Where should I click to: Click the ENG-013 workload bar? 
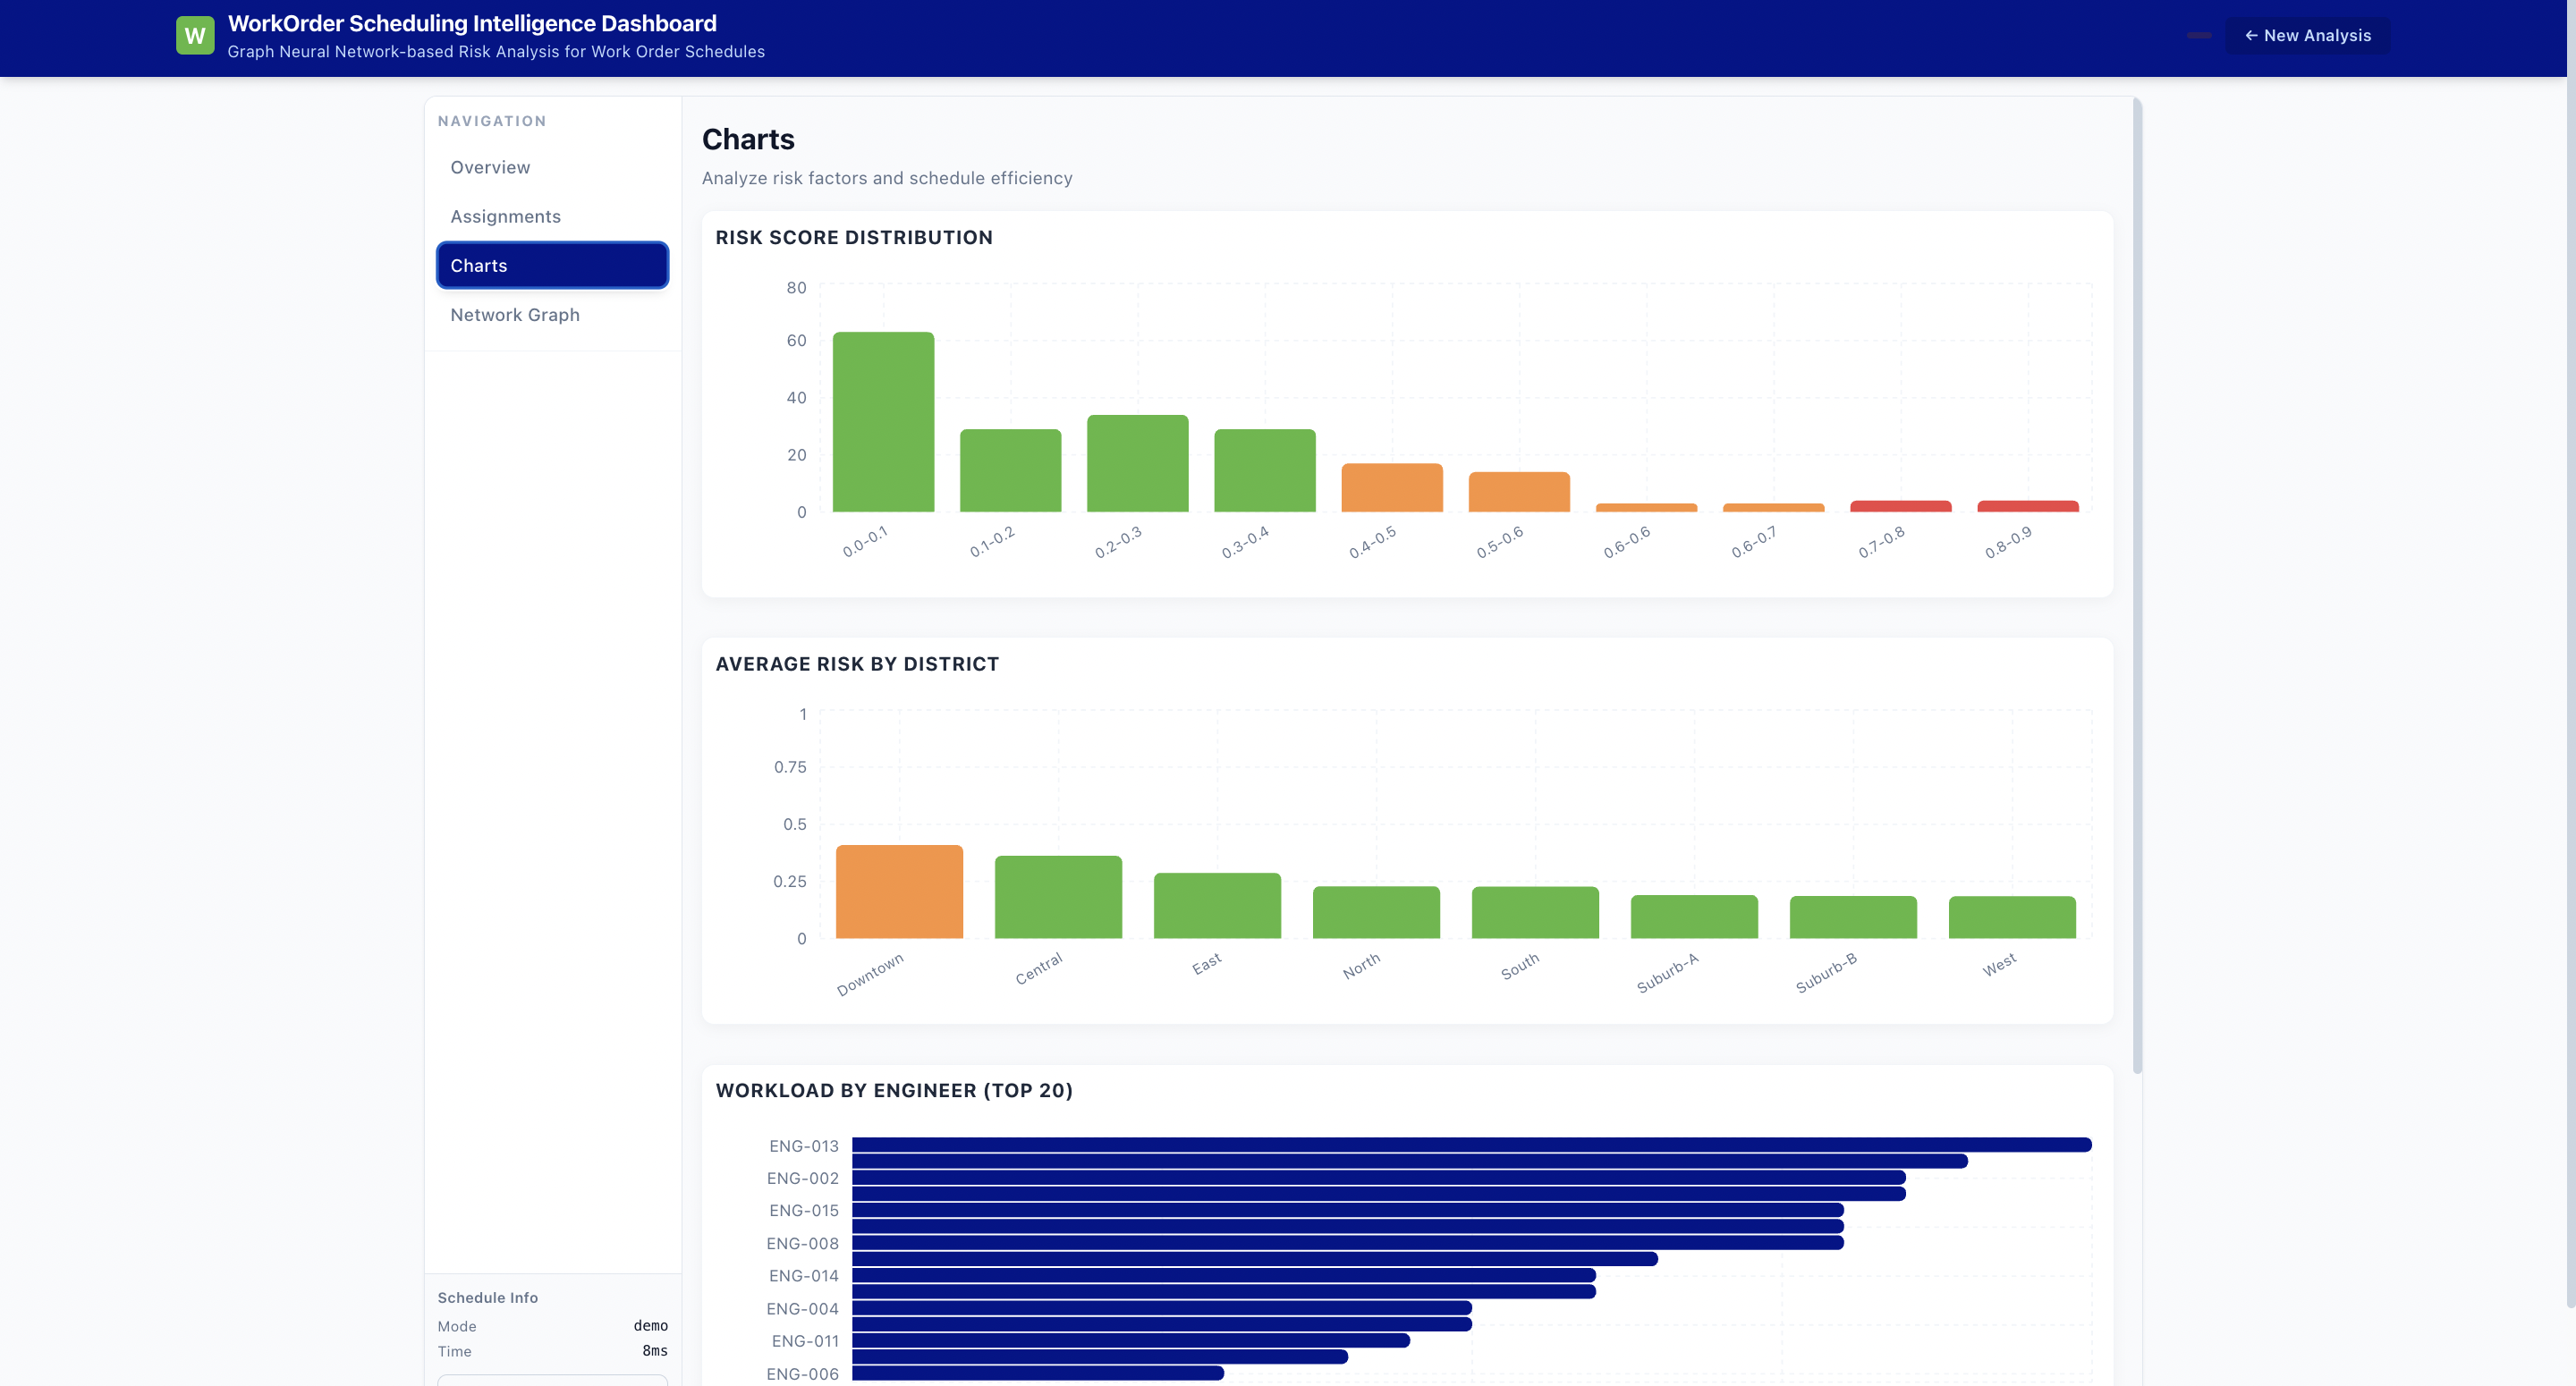point(1470,1144)
